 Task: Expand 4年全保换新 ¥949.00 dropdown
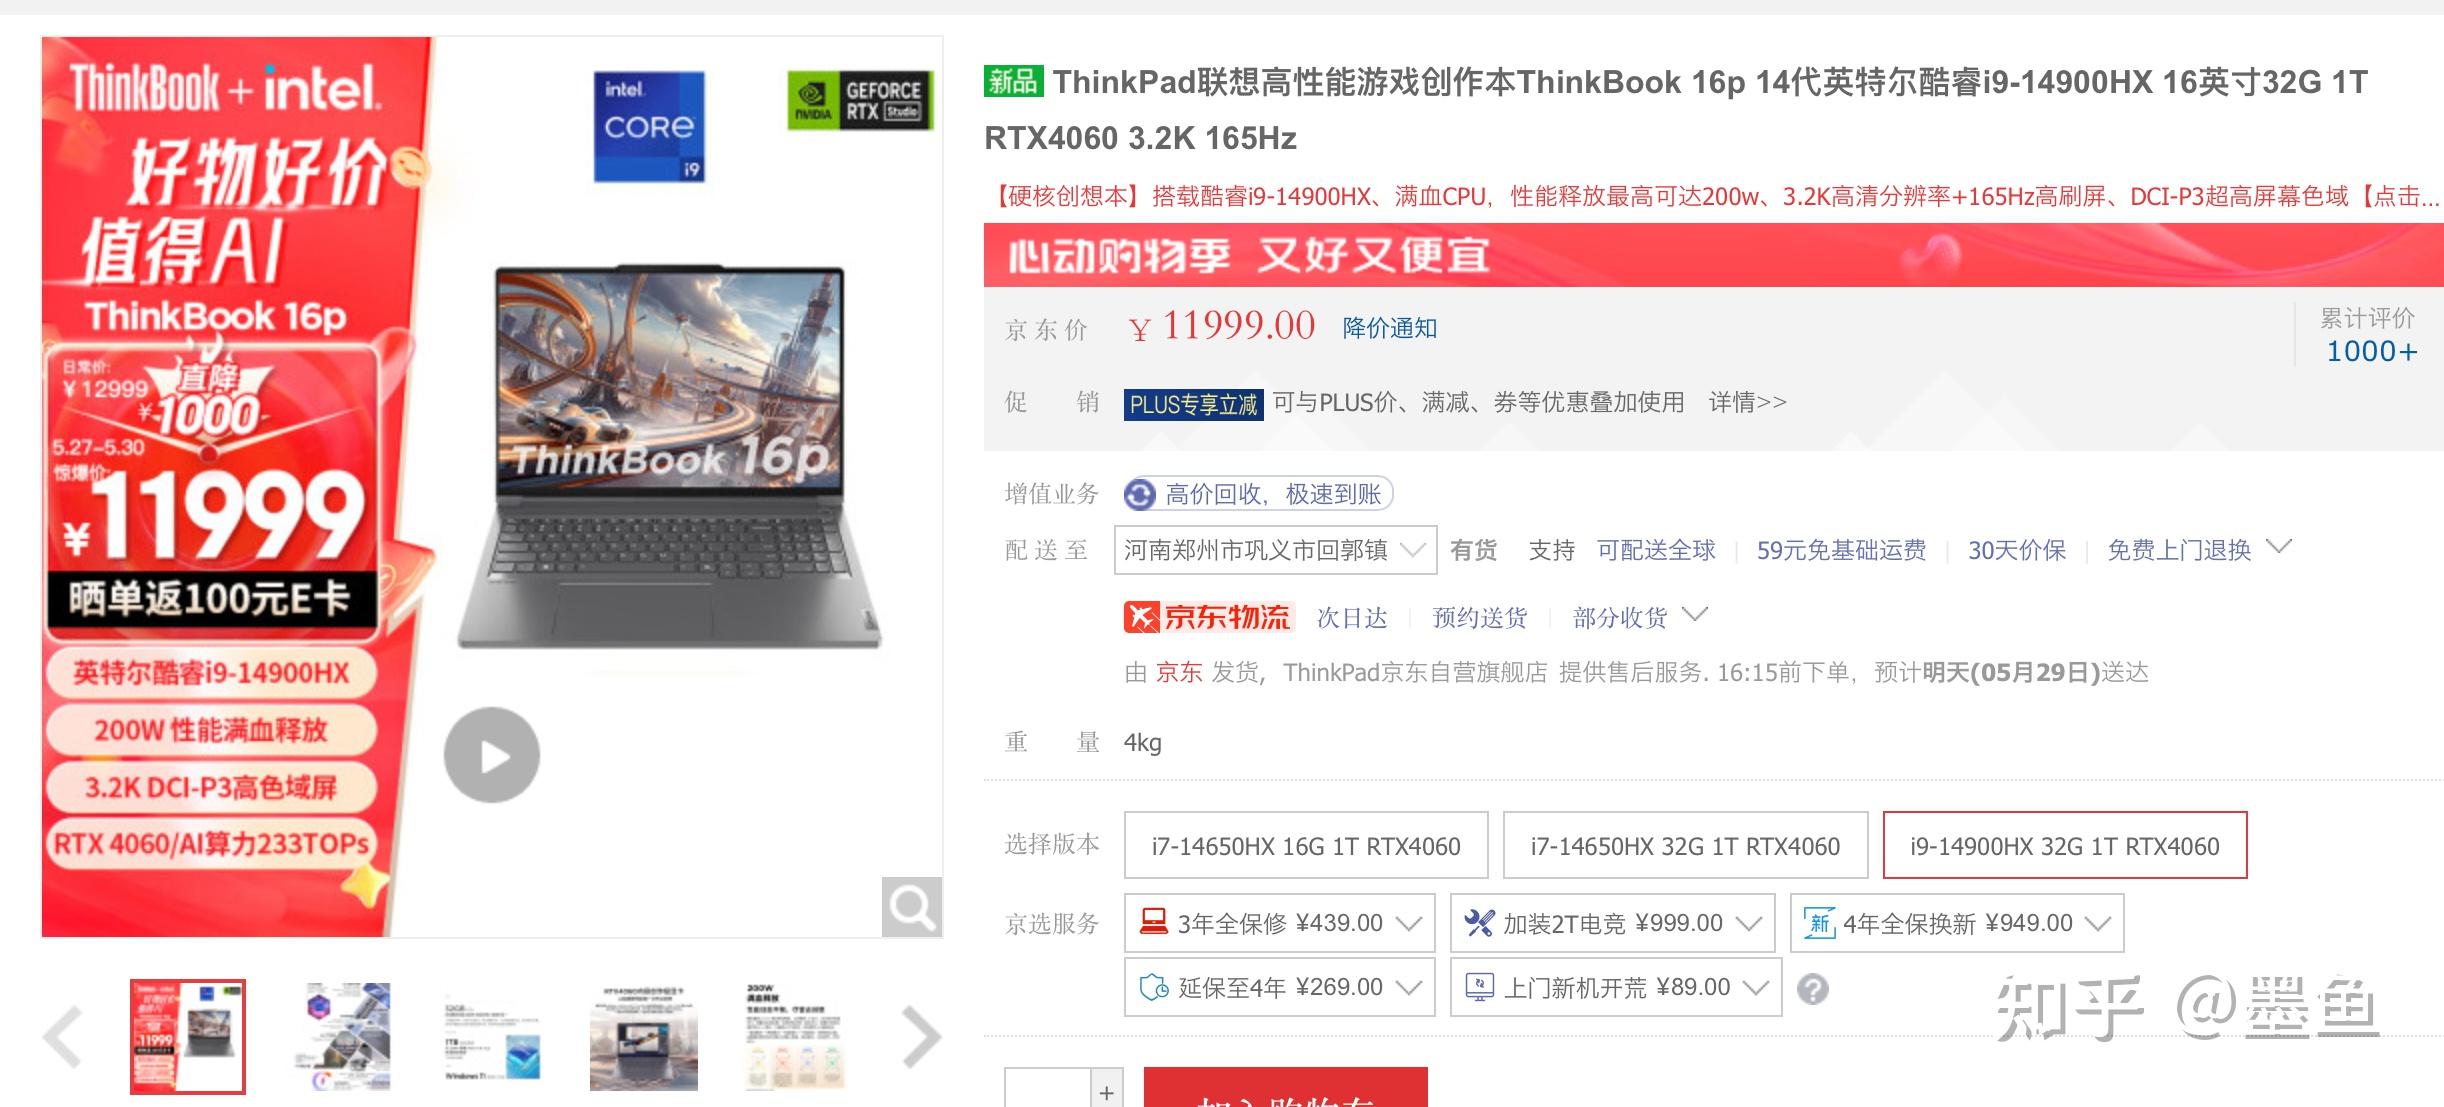(x=1957, y=923)
